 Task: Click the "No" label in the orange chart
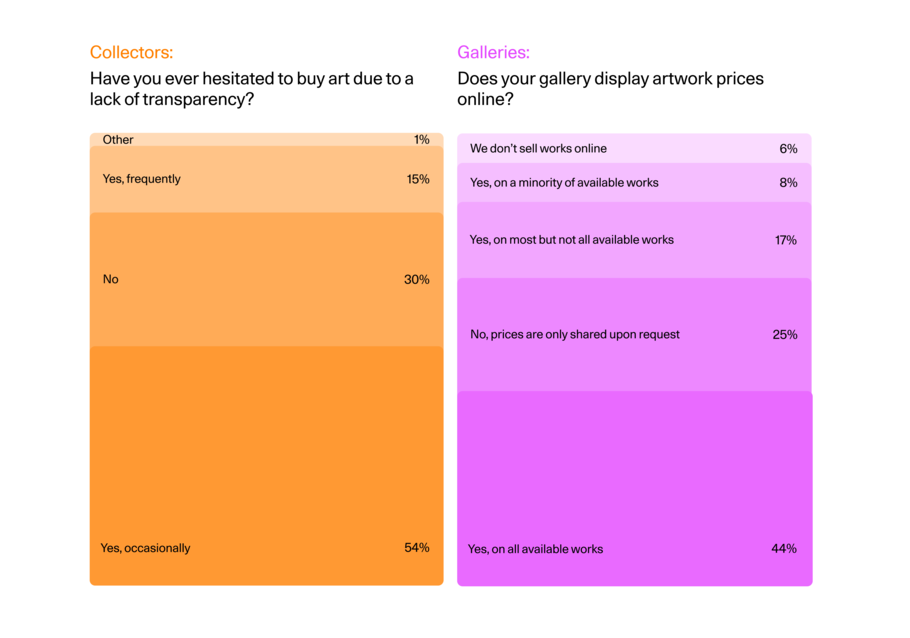(111, 279)
